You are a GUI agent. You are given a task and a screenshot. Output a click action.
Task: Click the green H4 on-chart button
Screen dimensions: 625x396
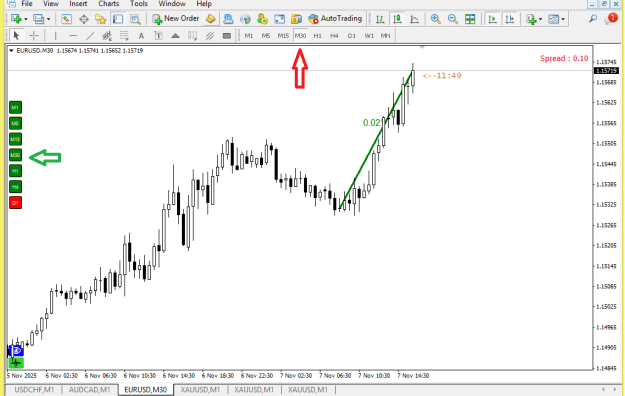(x=16, y=187)
